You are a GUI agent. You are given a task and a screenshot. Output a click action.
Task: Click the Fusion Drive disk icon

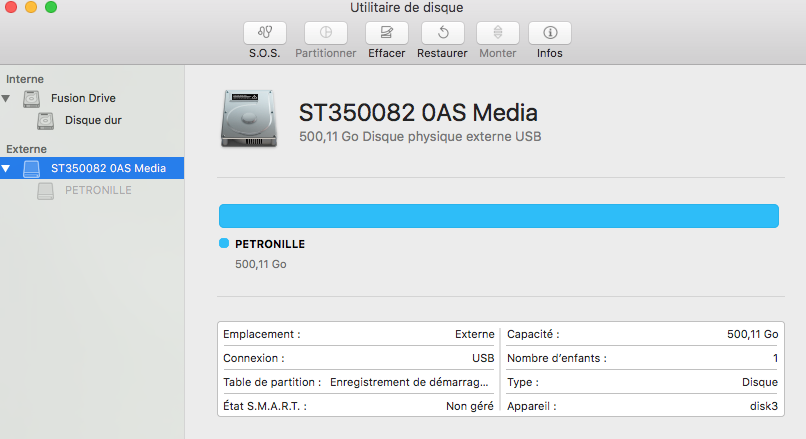point(32,99)
